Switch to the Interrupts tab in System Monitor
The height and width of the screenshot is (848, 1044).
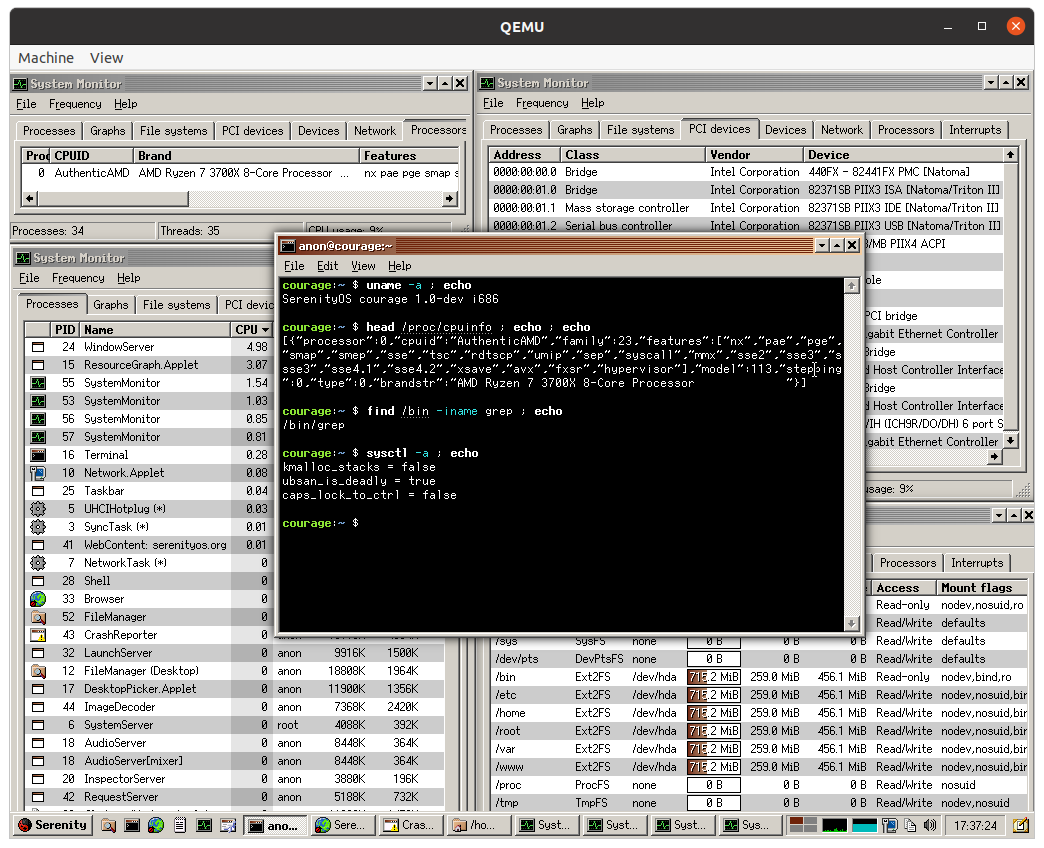coord(977,129)
